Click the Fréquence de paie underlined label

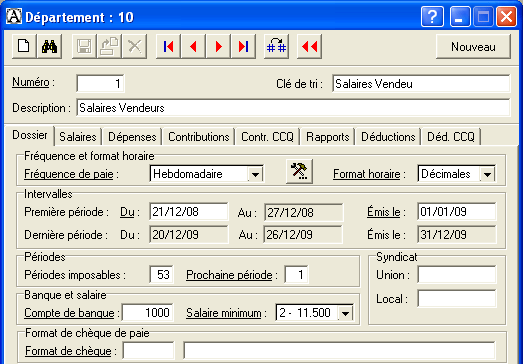69,174
